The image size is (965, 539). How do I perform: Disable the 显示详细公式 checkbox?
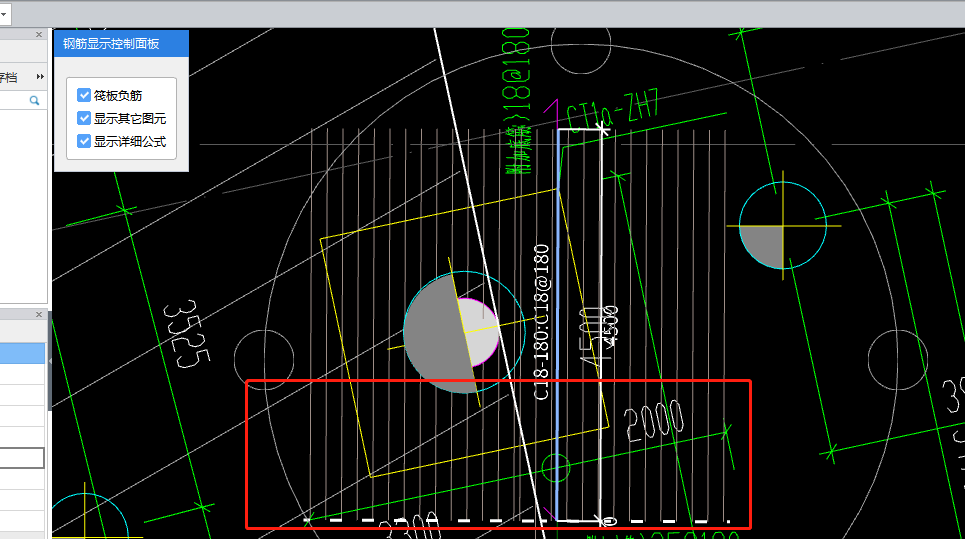(x=84, y=142)
